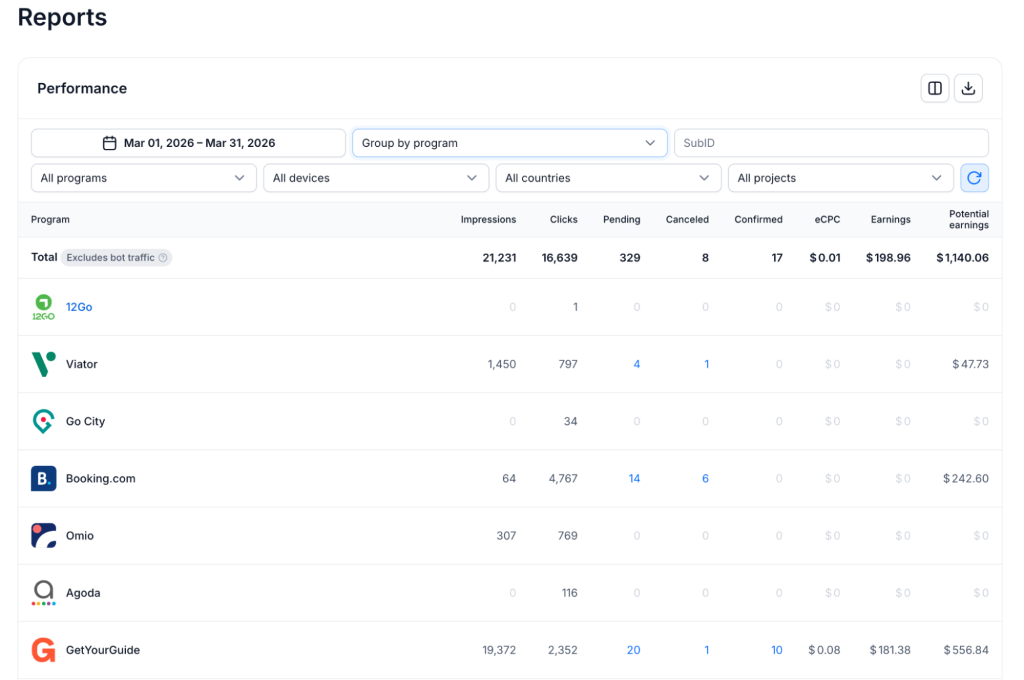This screenshot has width=1024, height=680.
Task: Select GetYourGuide eCPC $0.08
Action: click(824, 650)
